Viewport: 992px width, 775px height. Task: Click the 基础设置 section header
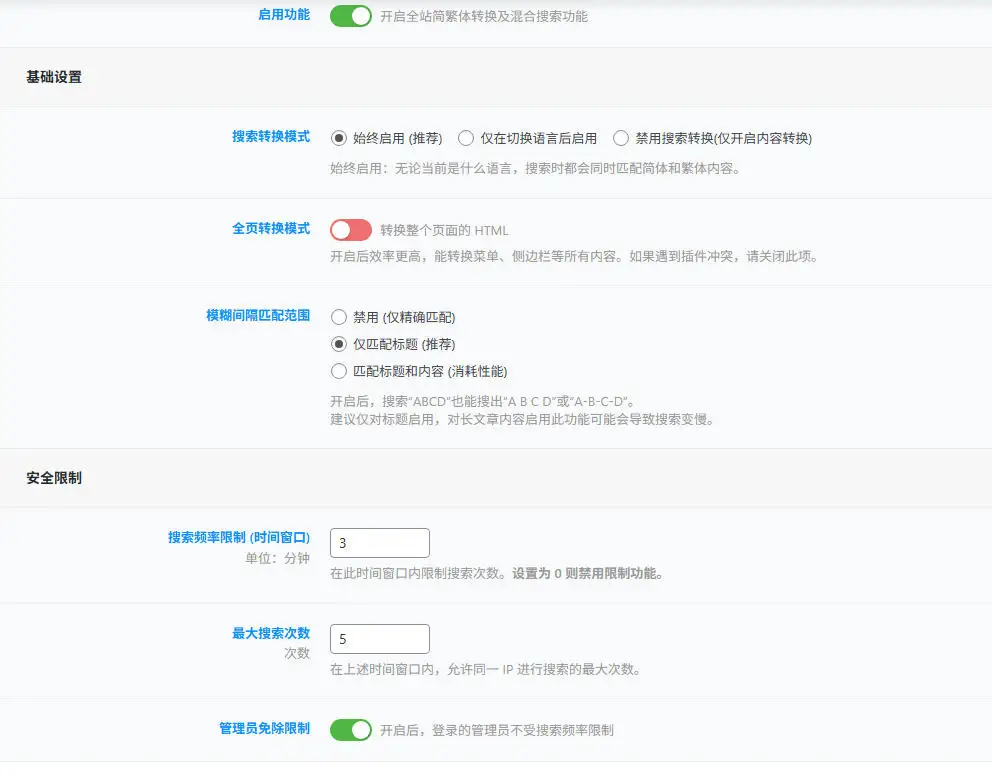(x=53, y=76)
